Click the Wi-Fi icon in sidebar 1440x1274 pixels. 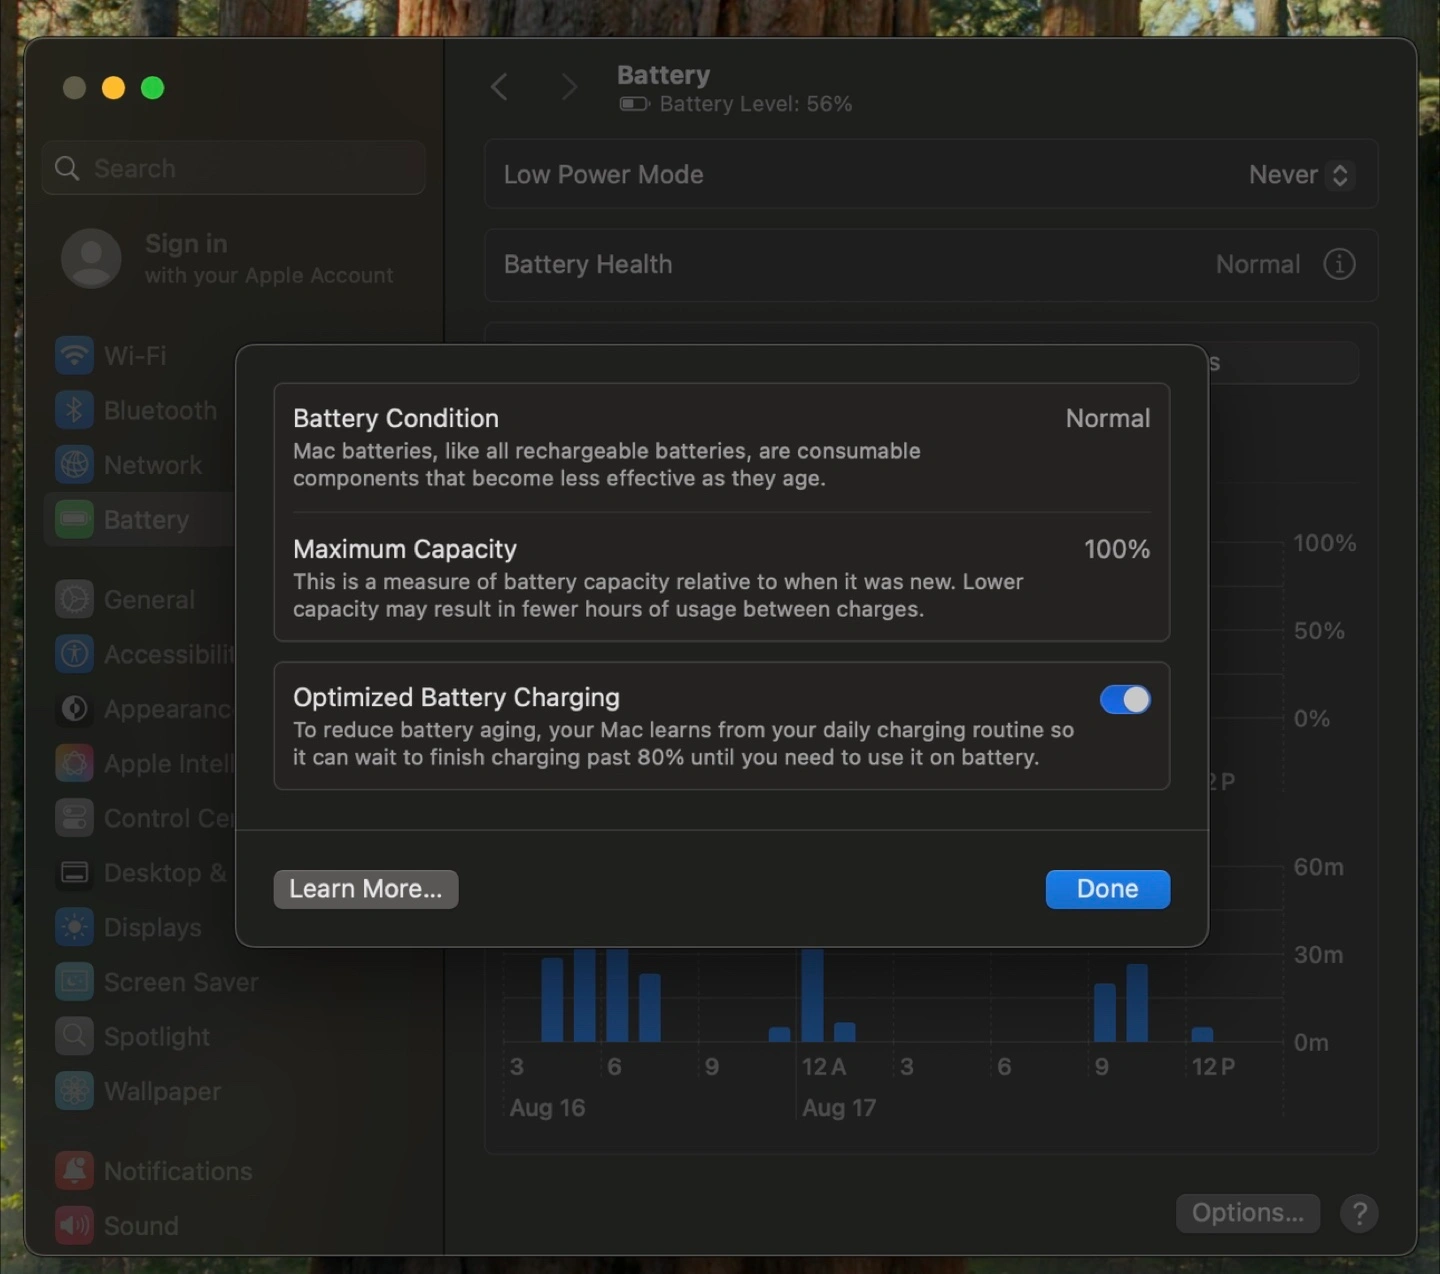click(x=74, y=355)
